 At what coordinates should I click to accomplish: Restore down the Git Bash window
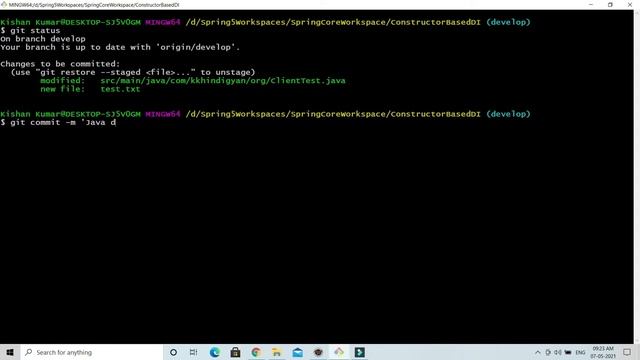point(610,4)
